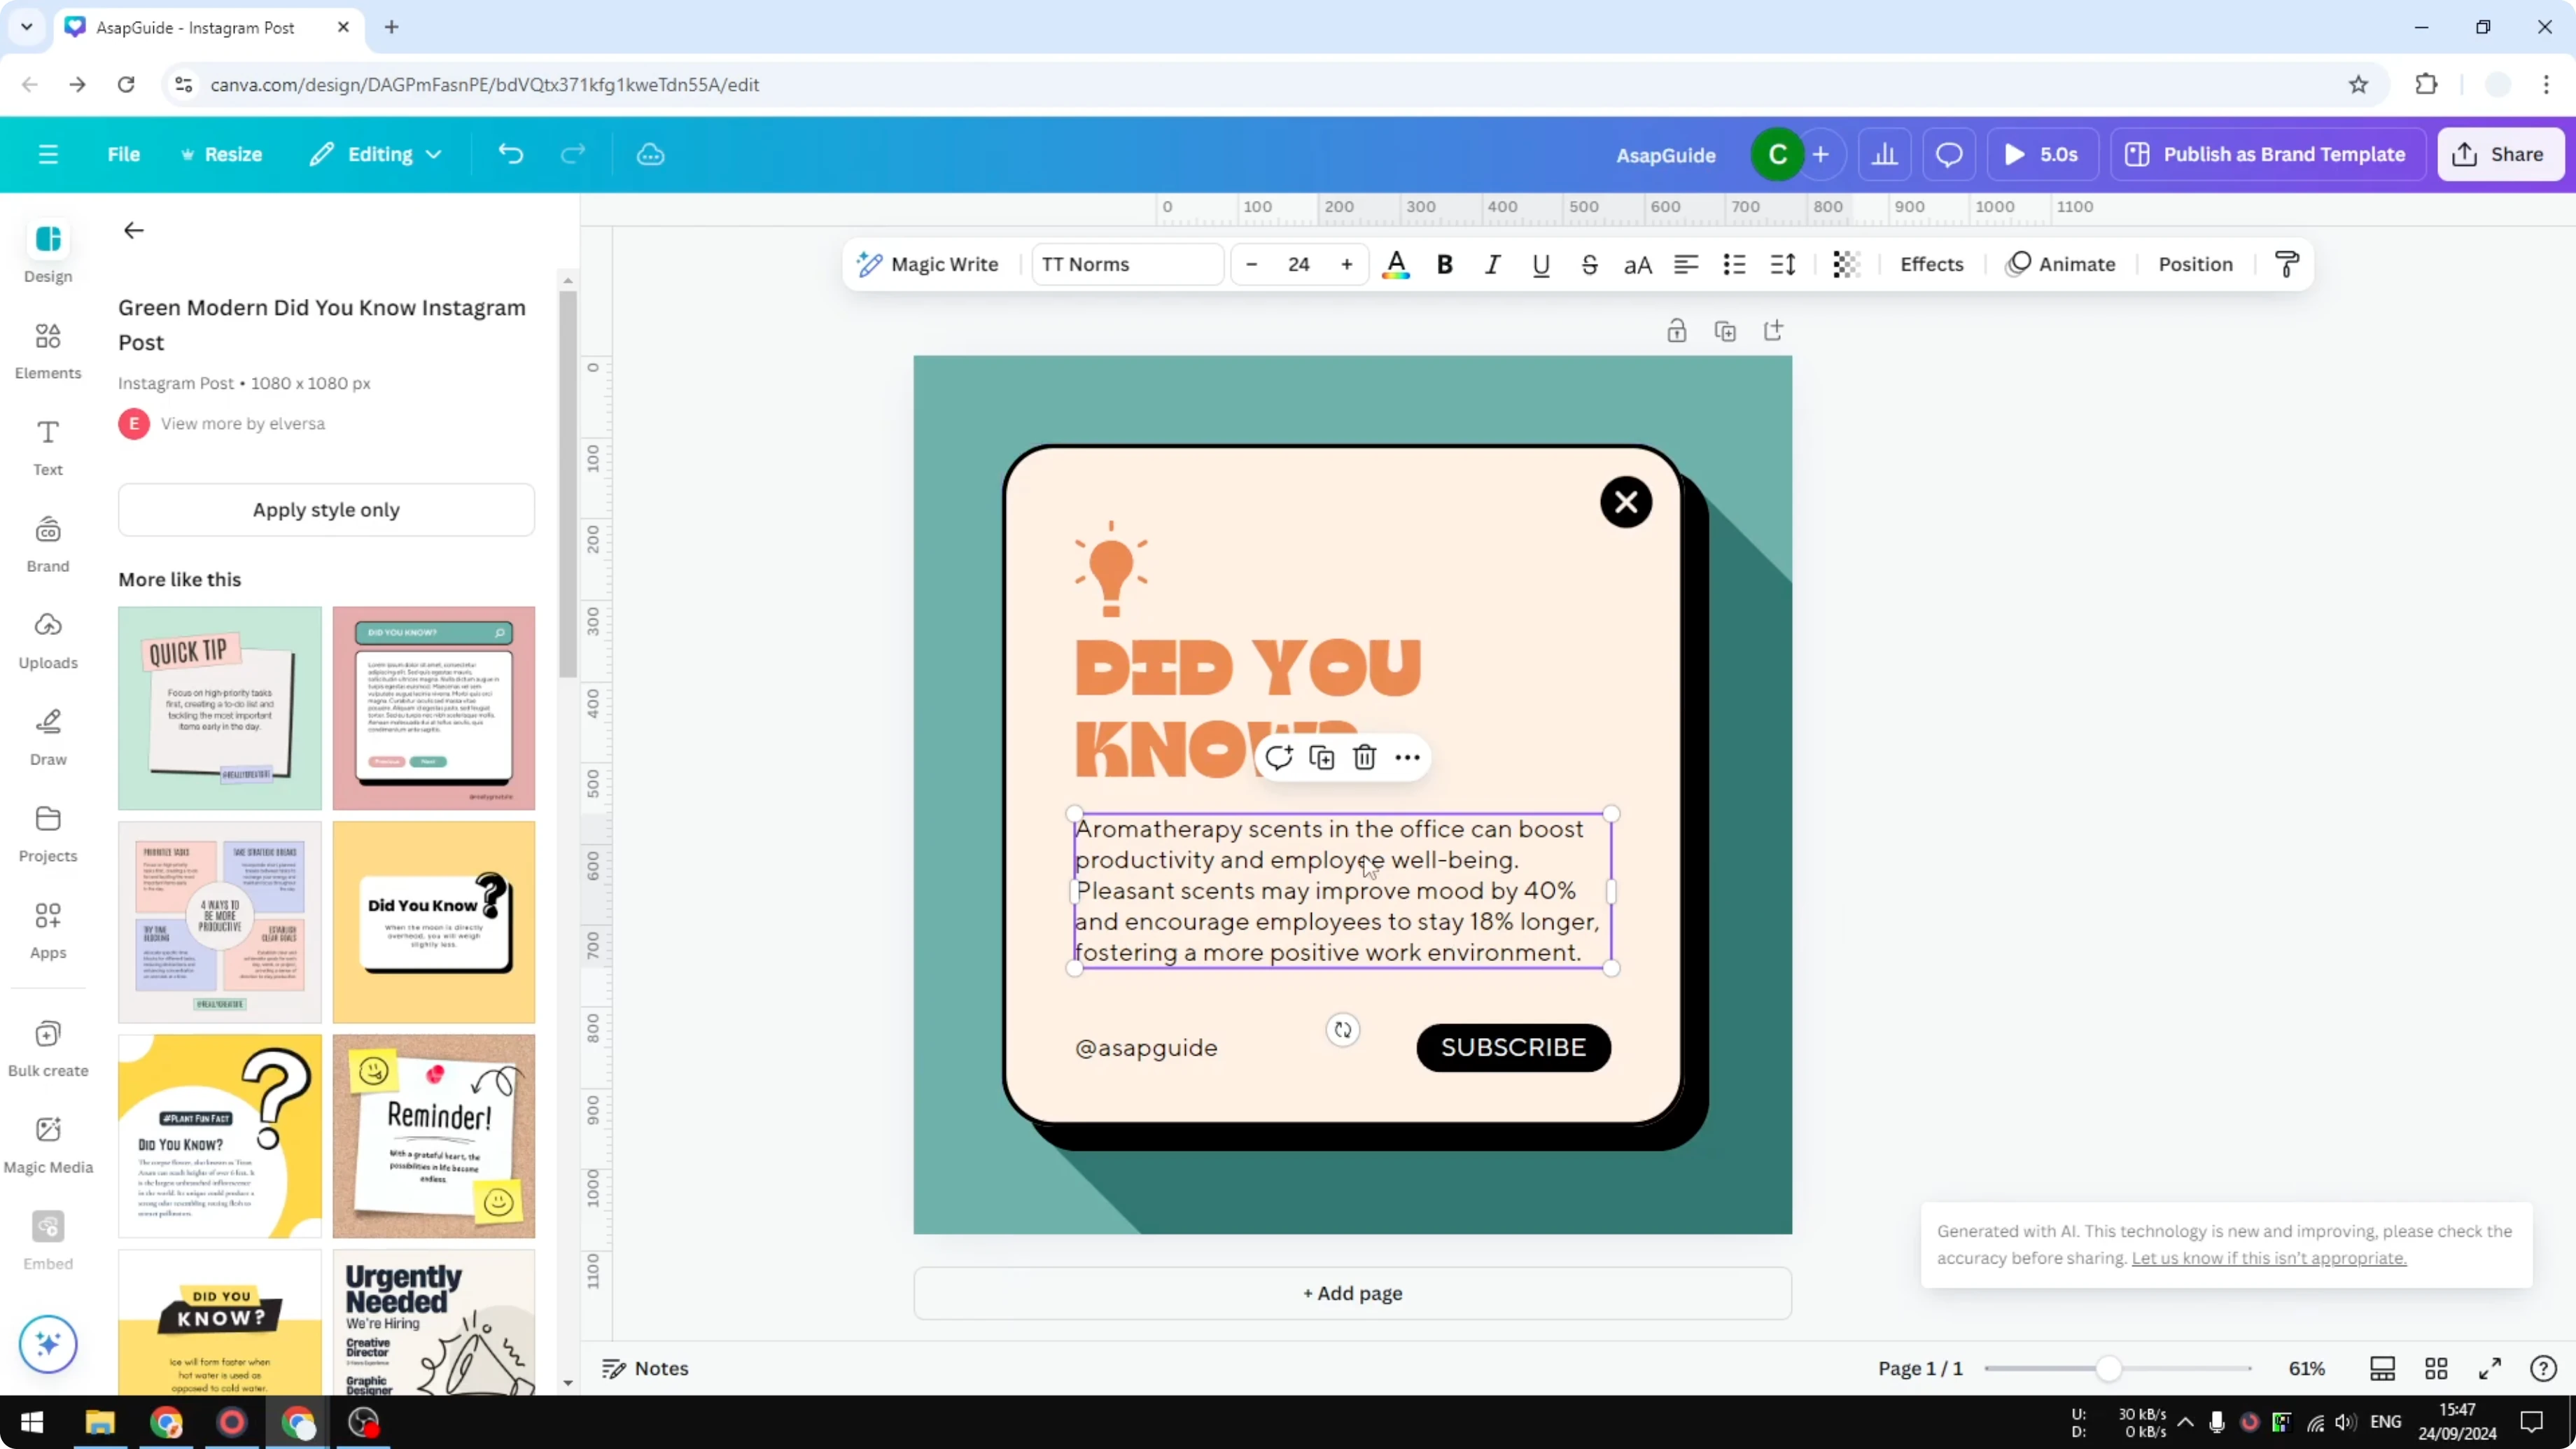Open the Draw side panel
This screenshot has height=1449, width=2576.
tap(48, 738)
